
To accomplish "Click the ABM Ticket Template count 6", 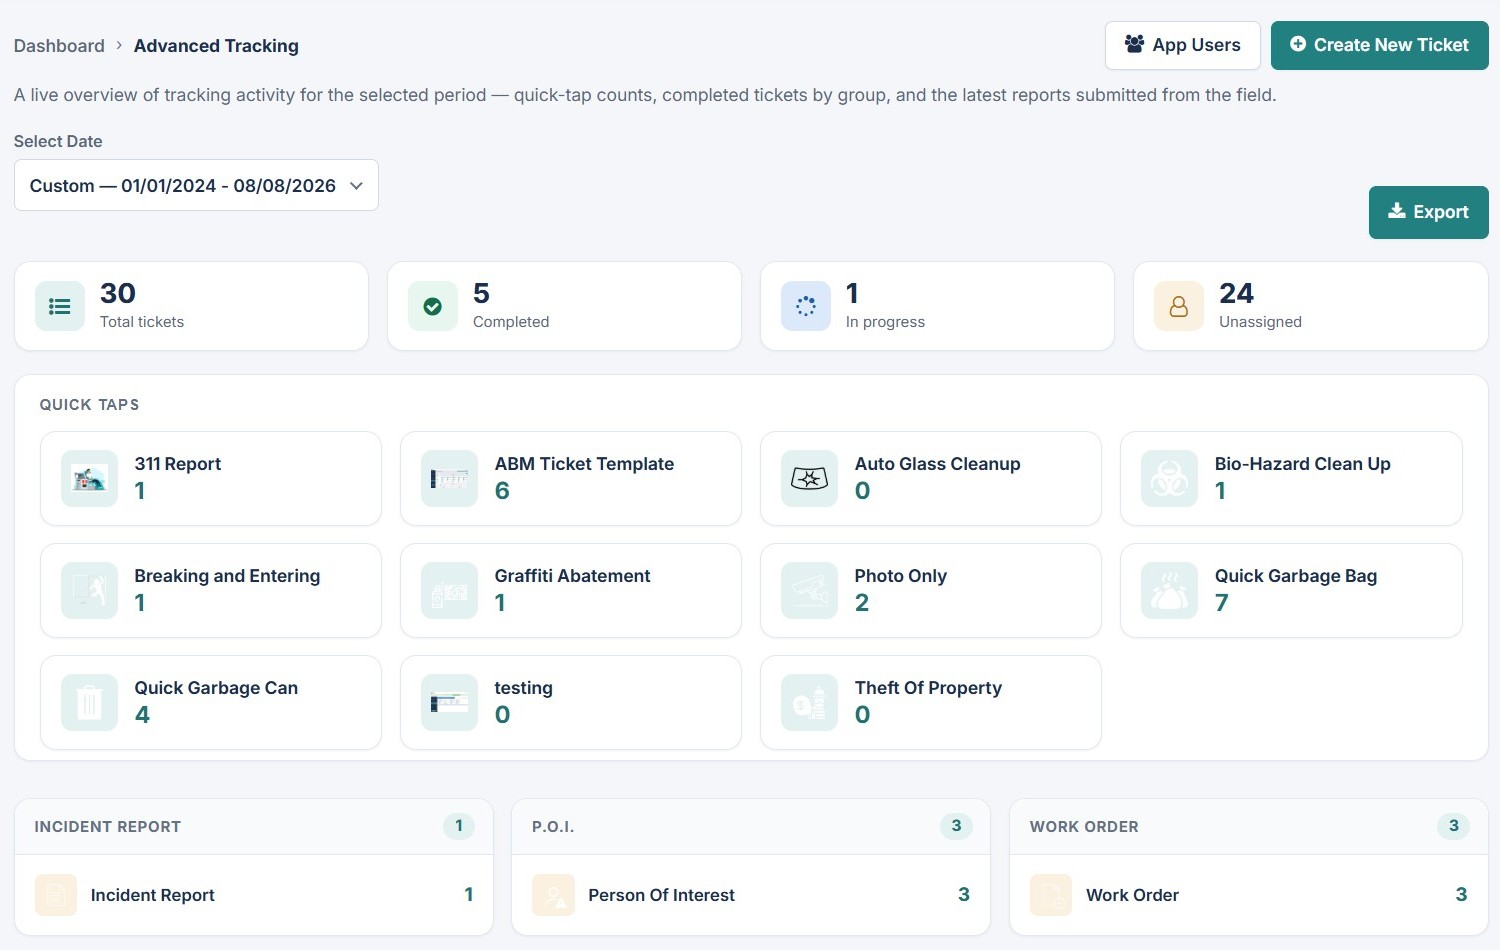I will point(502,491).
